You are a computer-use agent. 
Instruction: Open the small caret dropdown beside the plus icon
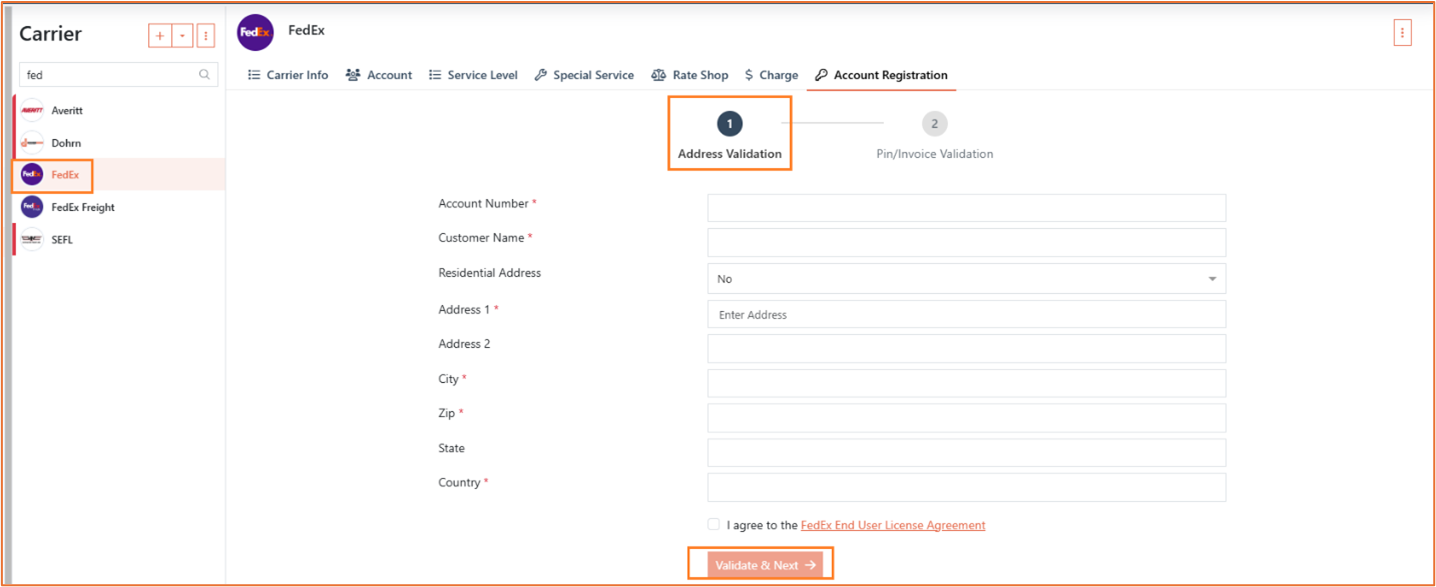tap(182, 36)
